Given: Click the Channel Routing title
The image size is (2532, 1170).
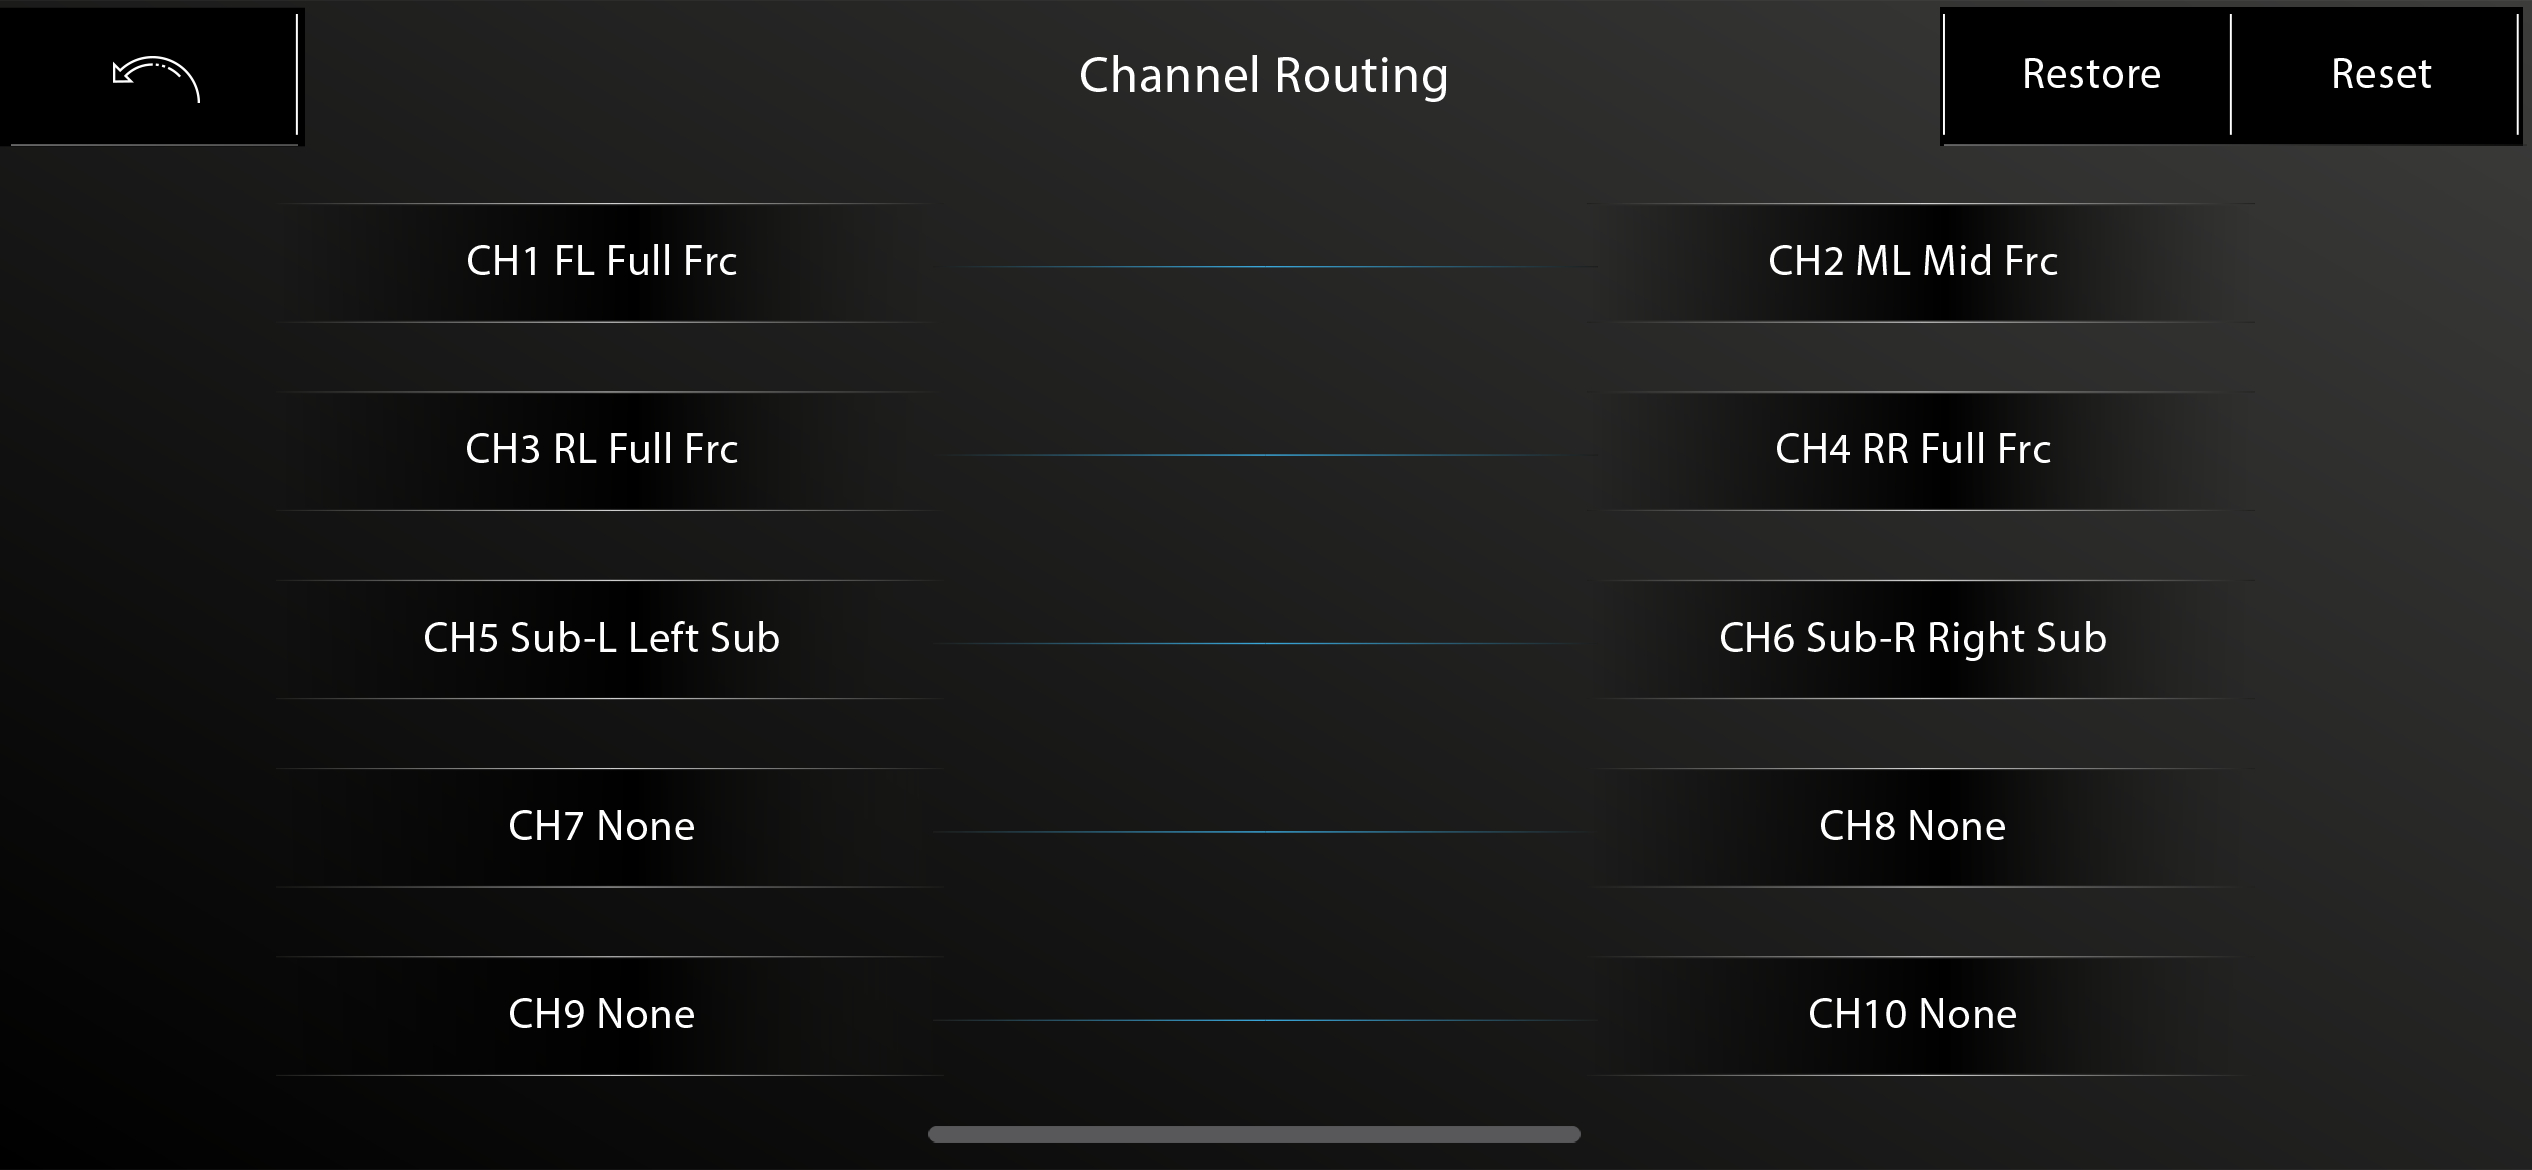Looking at the screenshot, I should pos(1263,76).
